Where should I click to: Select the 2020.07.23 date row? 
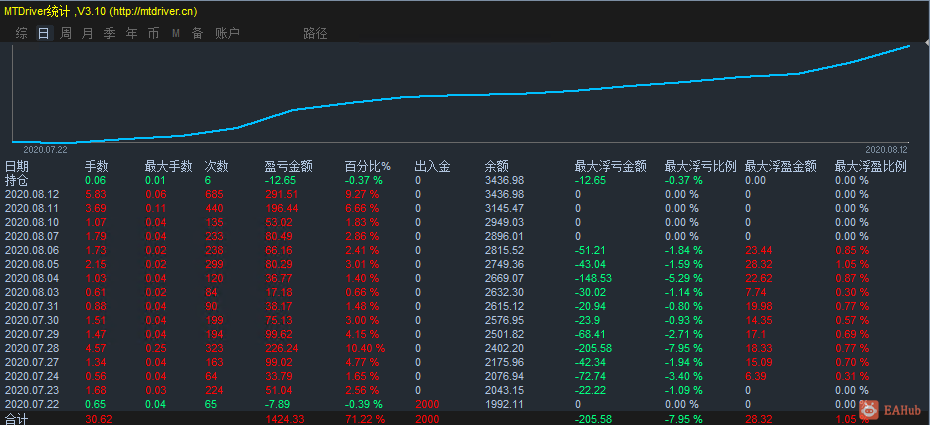tap(465, 390)
